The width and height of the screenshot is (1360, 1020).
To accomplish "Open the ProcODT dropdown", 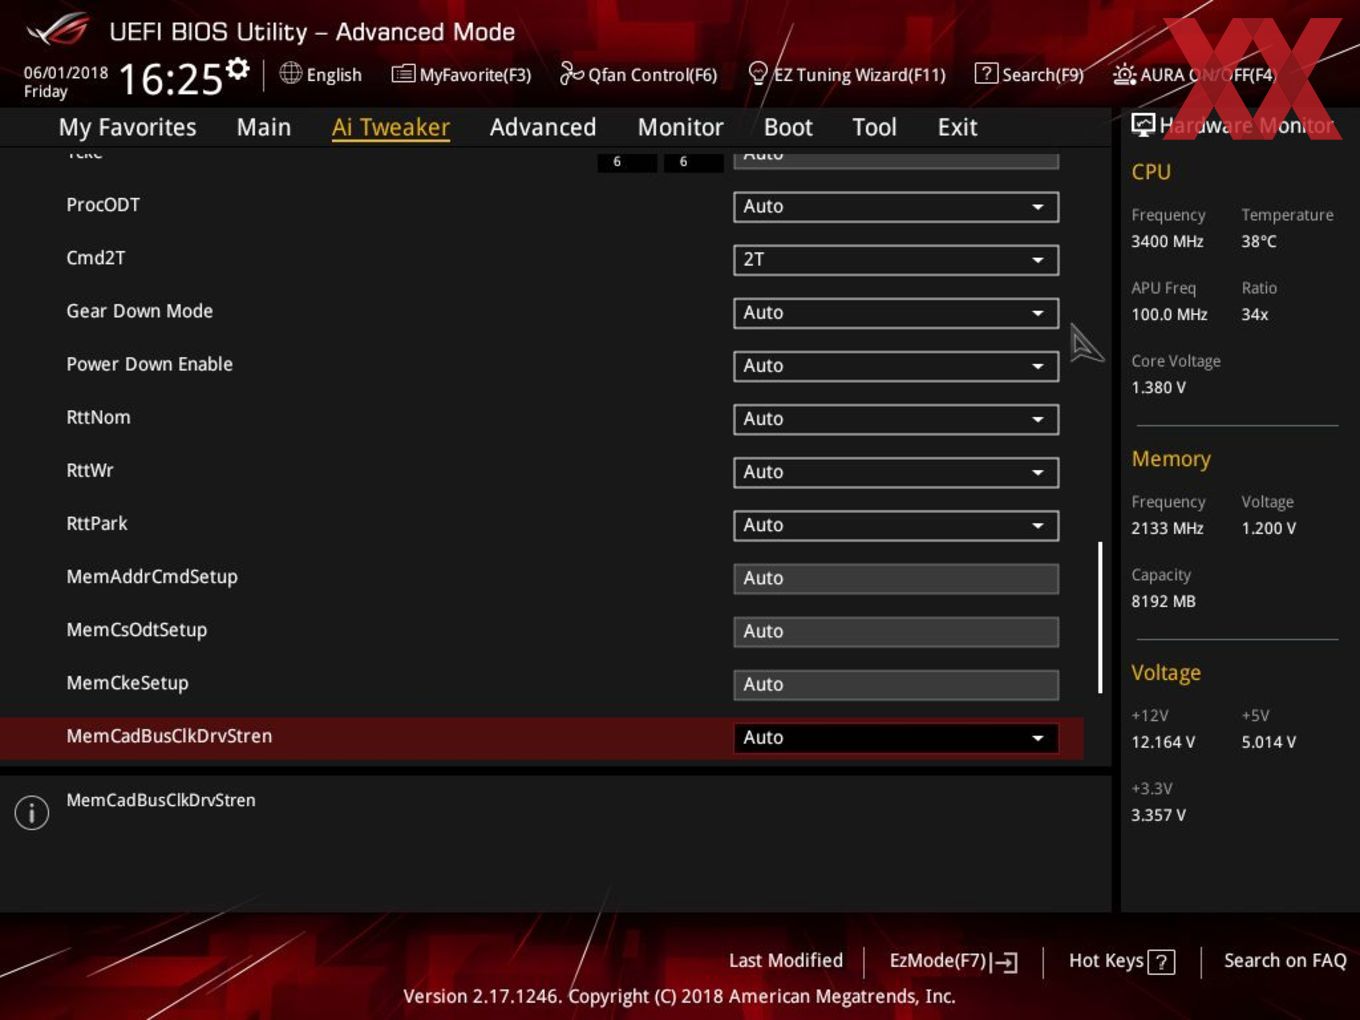I will click(896, 207).
